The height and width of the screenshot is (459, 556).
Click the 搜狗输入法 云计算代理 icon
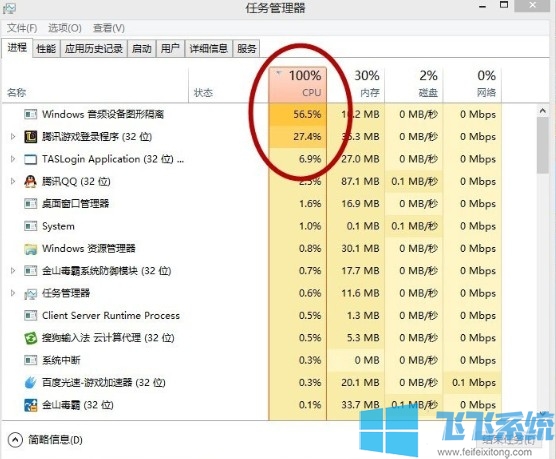click(30, 338)
